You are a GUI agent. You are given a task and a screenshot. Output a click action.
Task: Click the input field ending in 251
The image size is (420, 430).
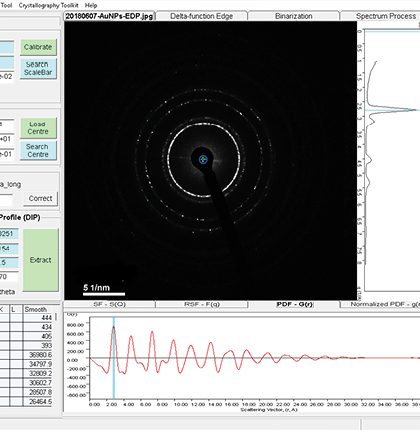click(9, 234)
